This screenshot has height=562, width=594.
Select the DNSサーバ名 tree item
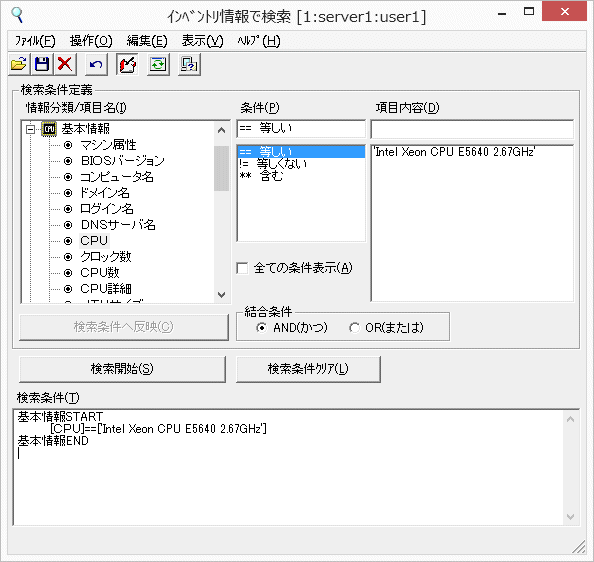pyautogui.click(x=118, y=225)
